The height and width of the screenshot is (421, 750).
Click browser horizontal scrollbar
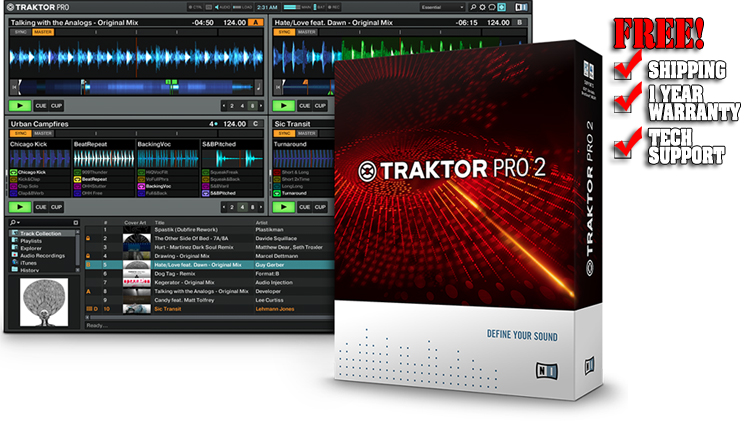[210, 317]
